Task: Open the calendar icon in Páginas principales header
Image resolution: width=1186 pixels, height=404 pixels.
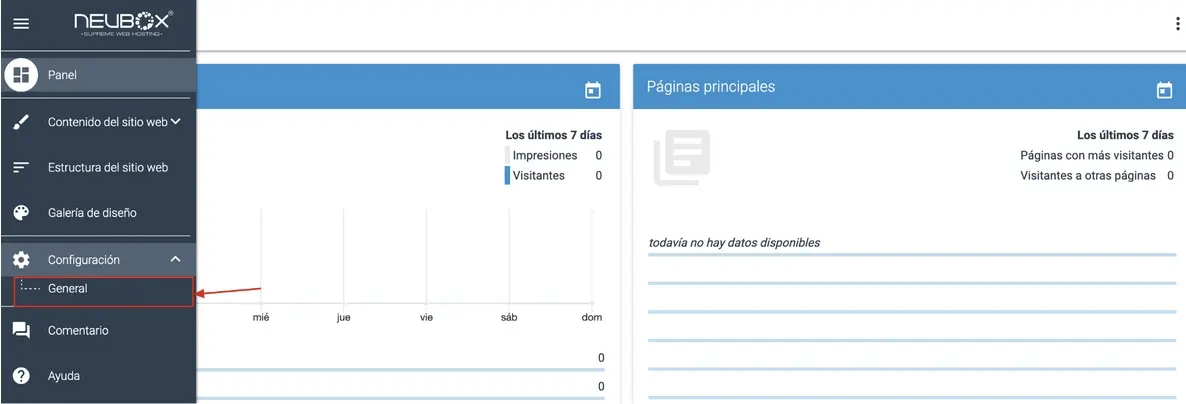Action: coord(1164,90)
